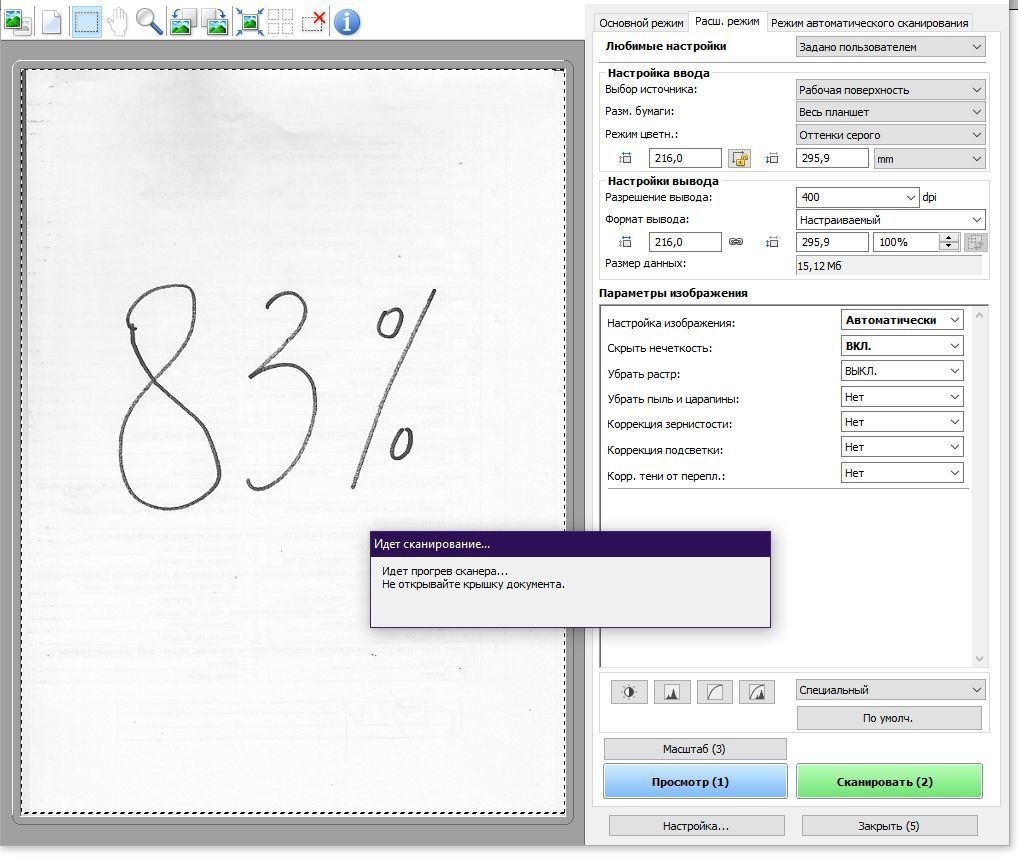Toggle the input size aspect lock icon
The width and height of the screenshot is (1018, 858).
click(739, 158)
